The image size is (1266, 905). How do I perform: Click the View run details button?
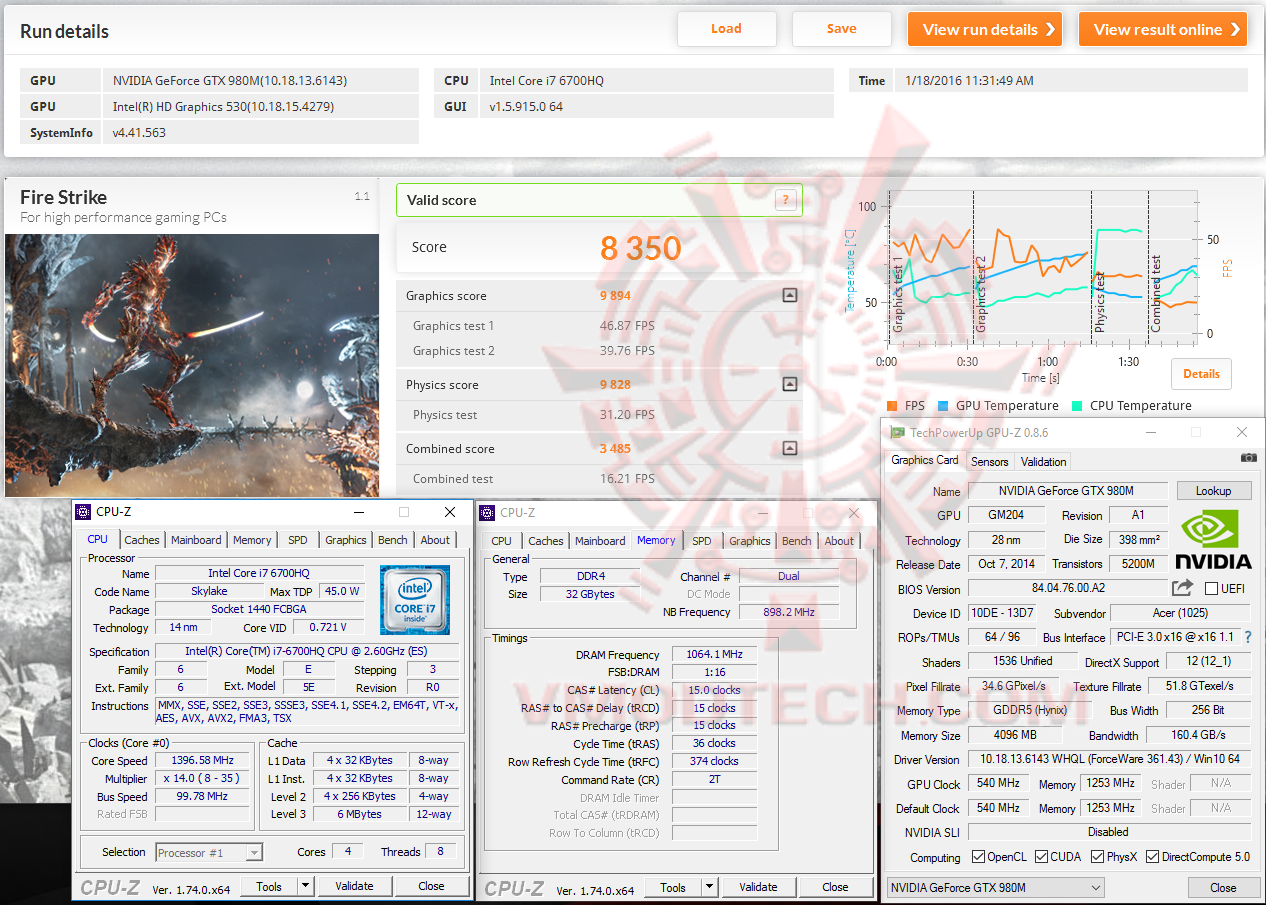point(985,29)
